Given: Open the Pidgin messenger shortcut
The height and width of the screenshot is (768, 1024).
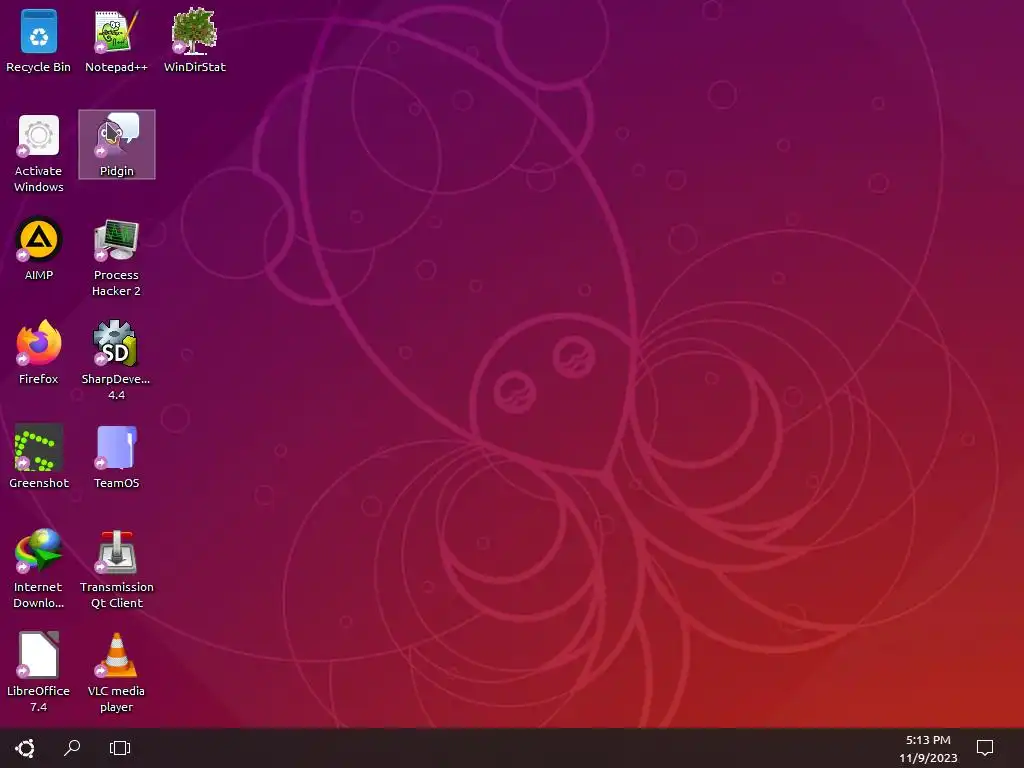Looking at the screenshot, I should [117, 144].
